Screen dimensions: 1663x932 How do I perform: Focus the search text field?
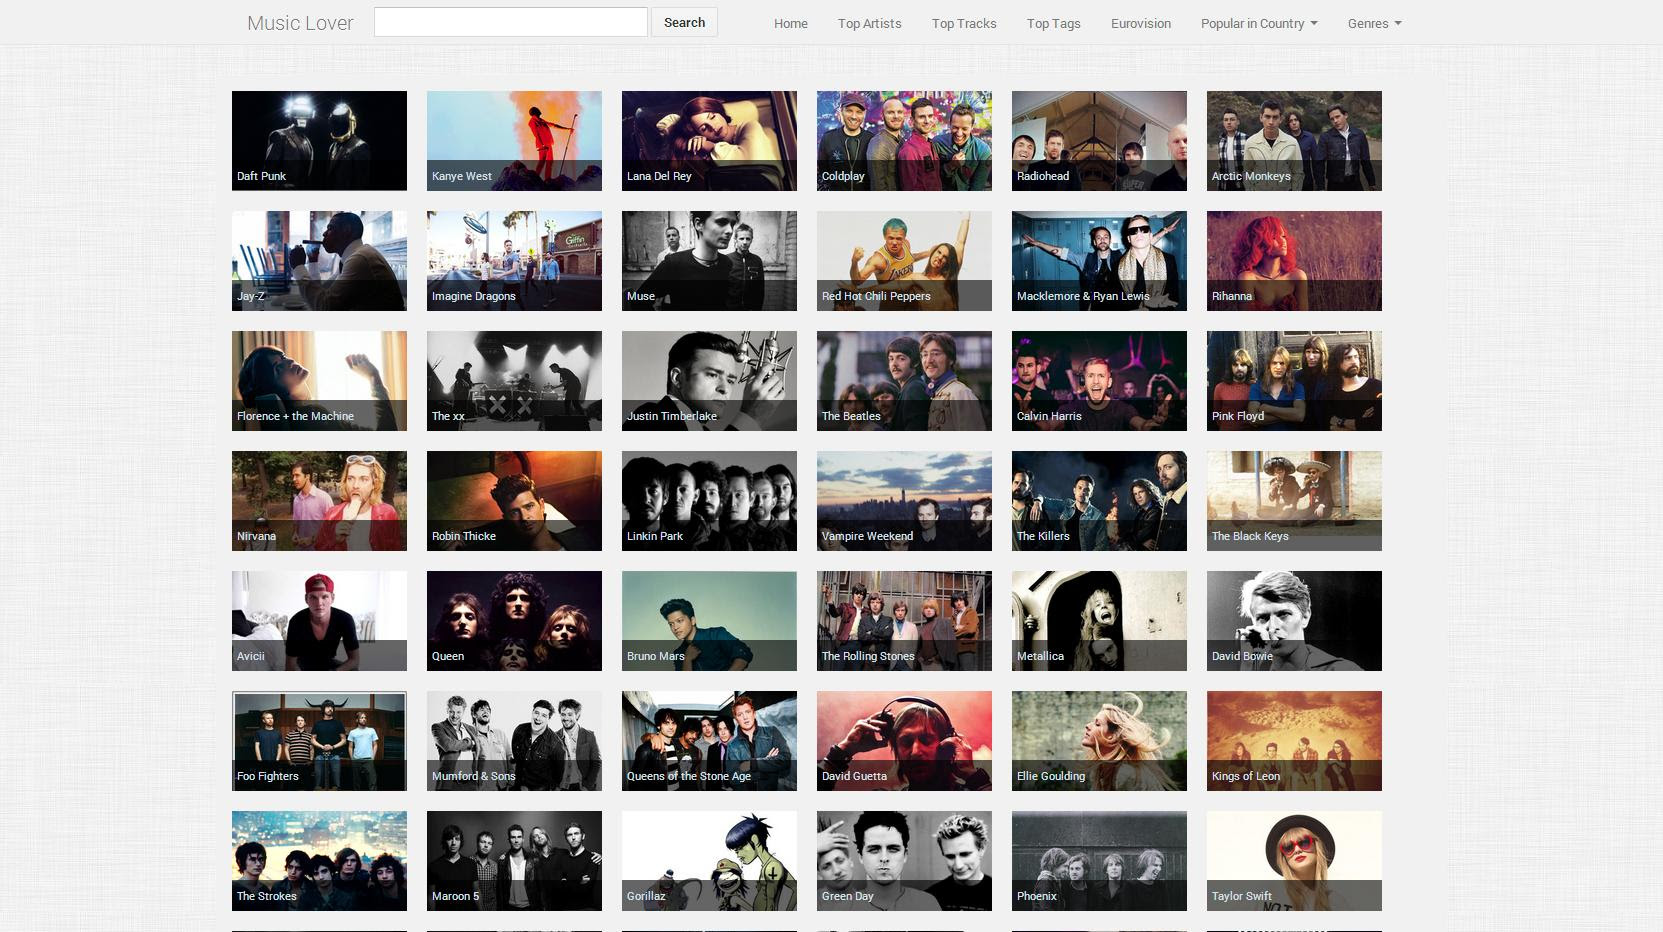click(511, 22)
